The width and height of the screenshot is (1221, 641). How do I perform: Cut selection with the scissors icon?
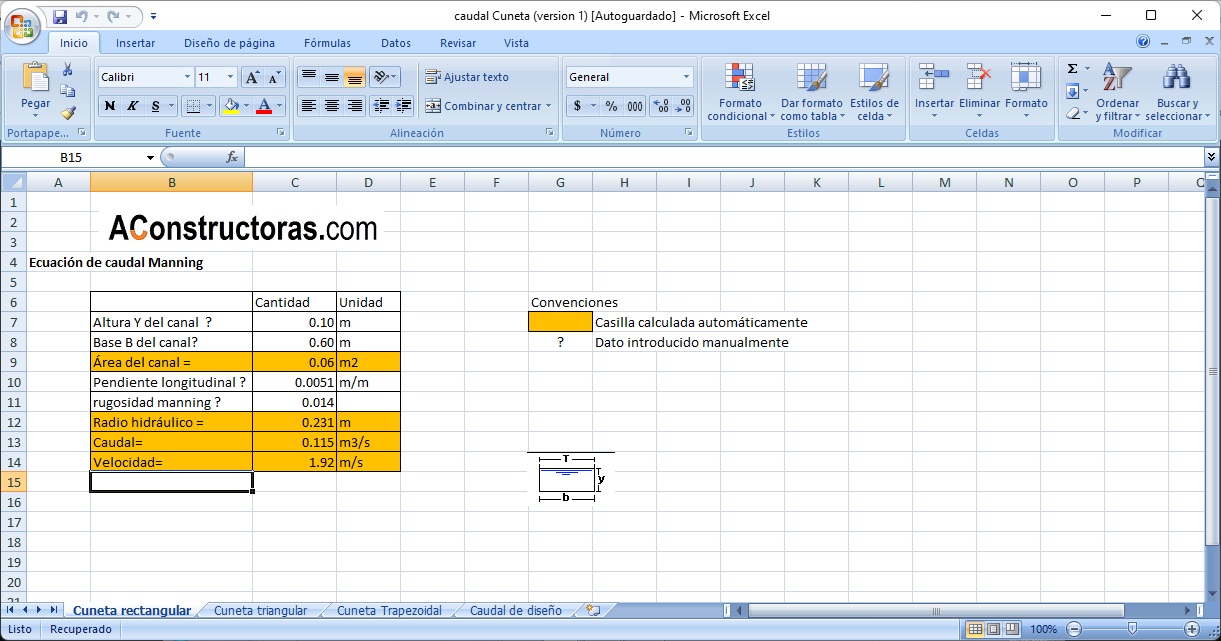click(x=68, y=70)
